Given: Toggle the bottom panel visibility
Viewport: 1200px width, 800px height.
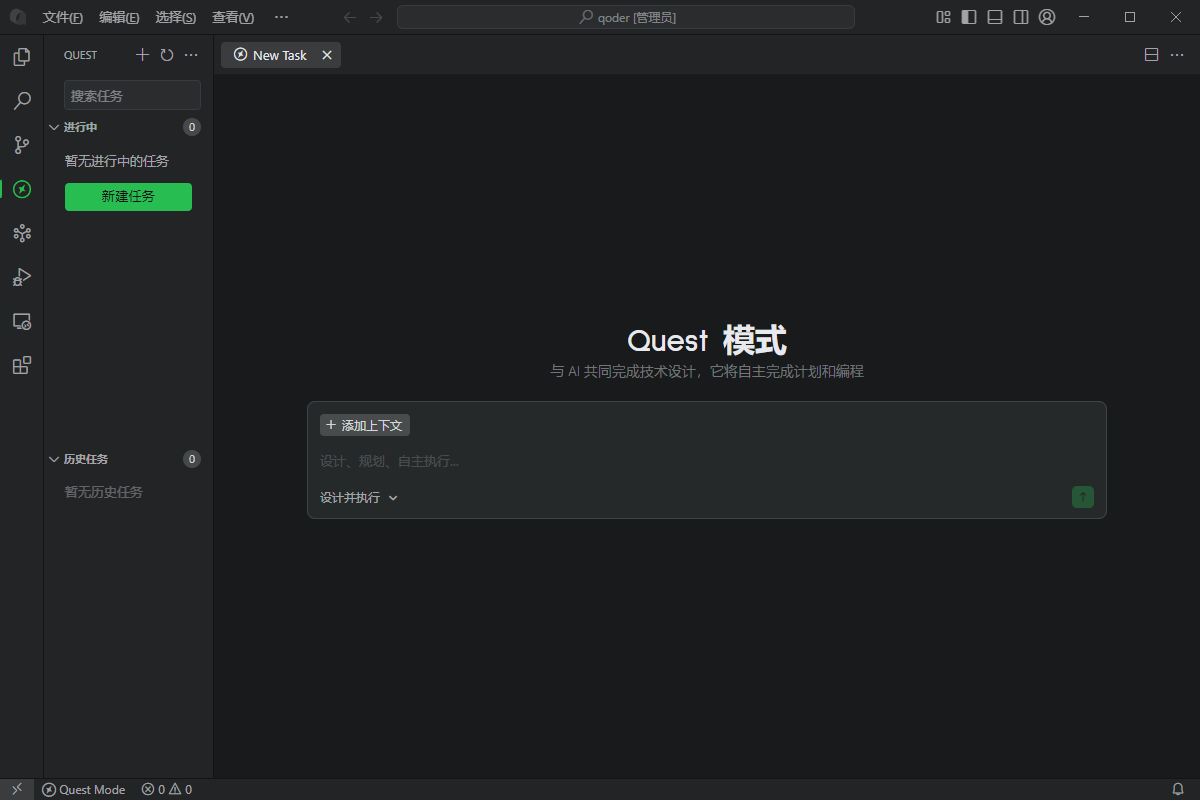Looking at the screenshot, I should pos(995,17).
